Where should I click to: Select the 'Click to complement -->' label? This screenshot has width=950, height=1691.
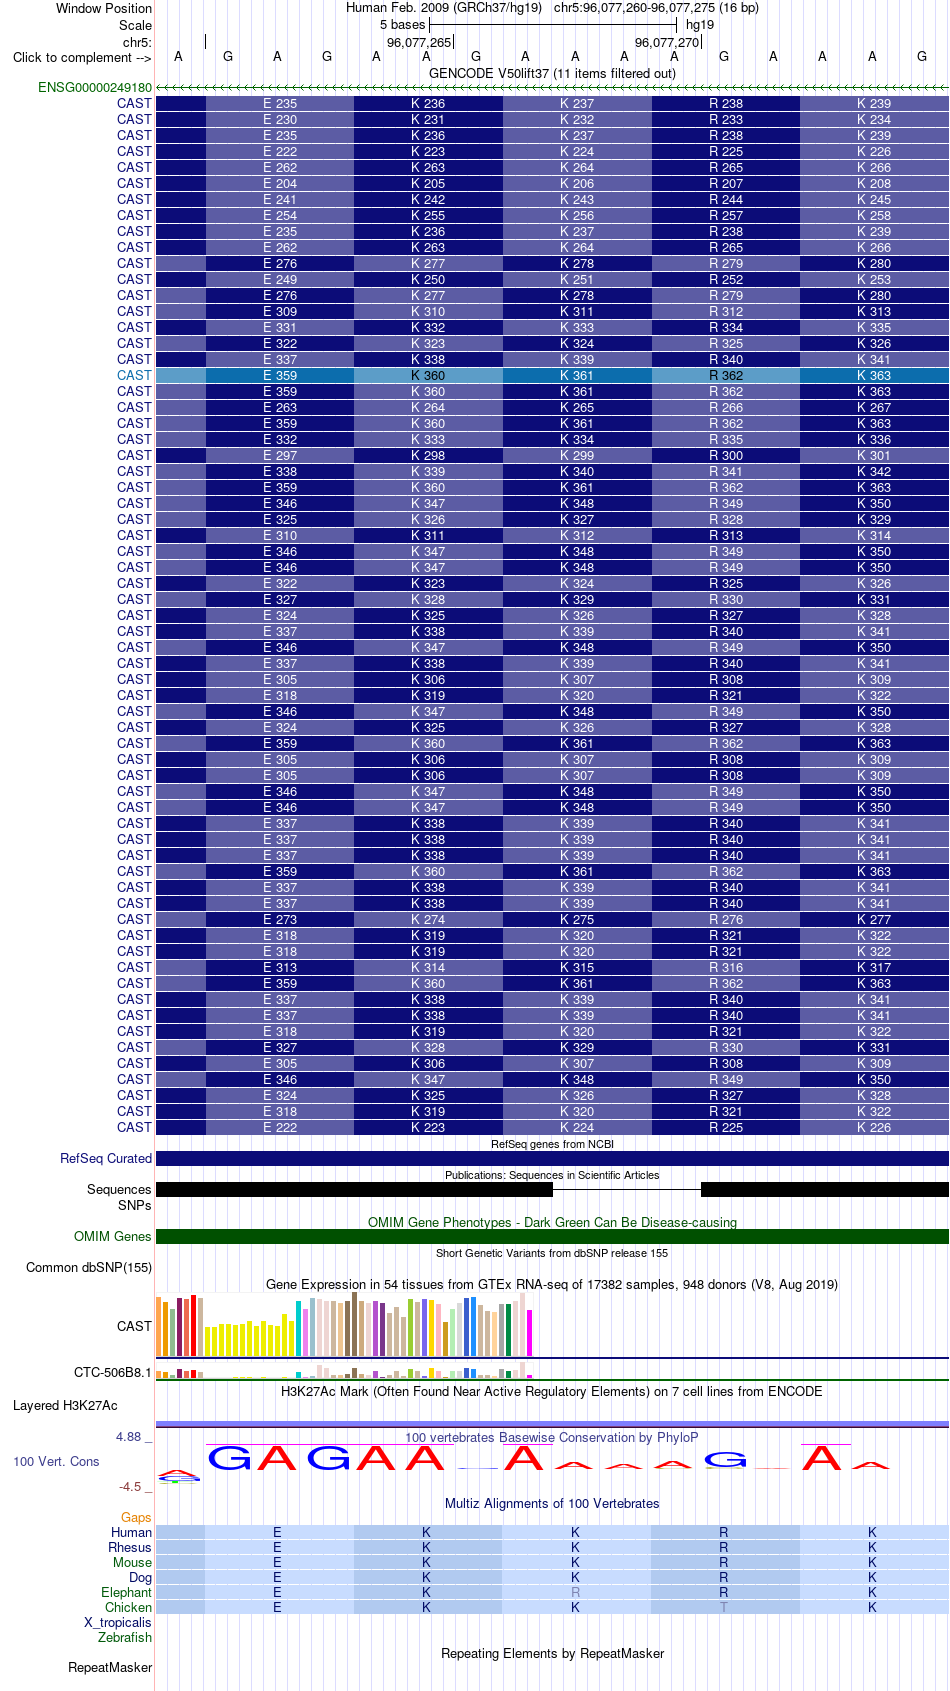[x=82, y=58]
